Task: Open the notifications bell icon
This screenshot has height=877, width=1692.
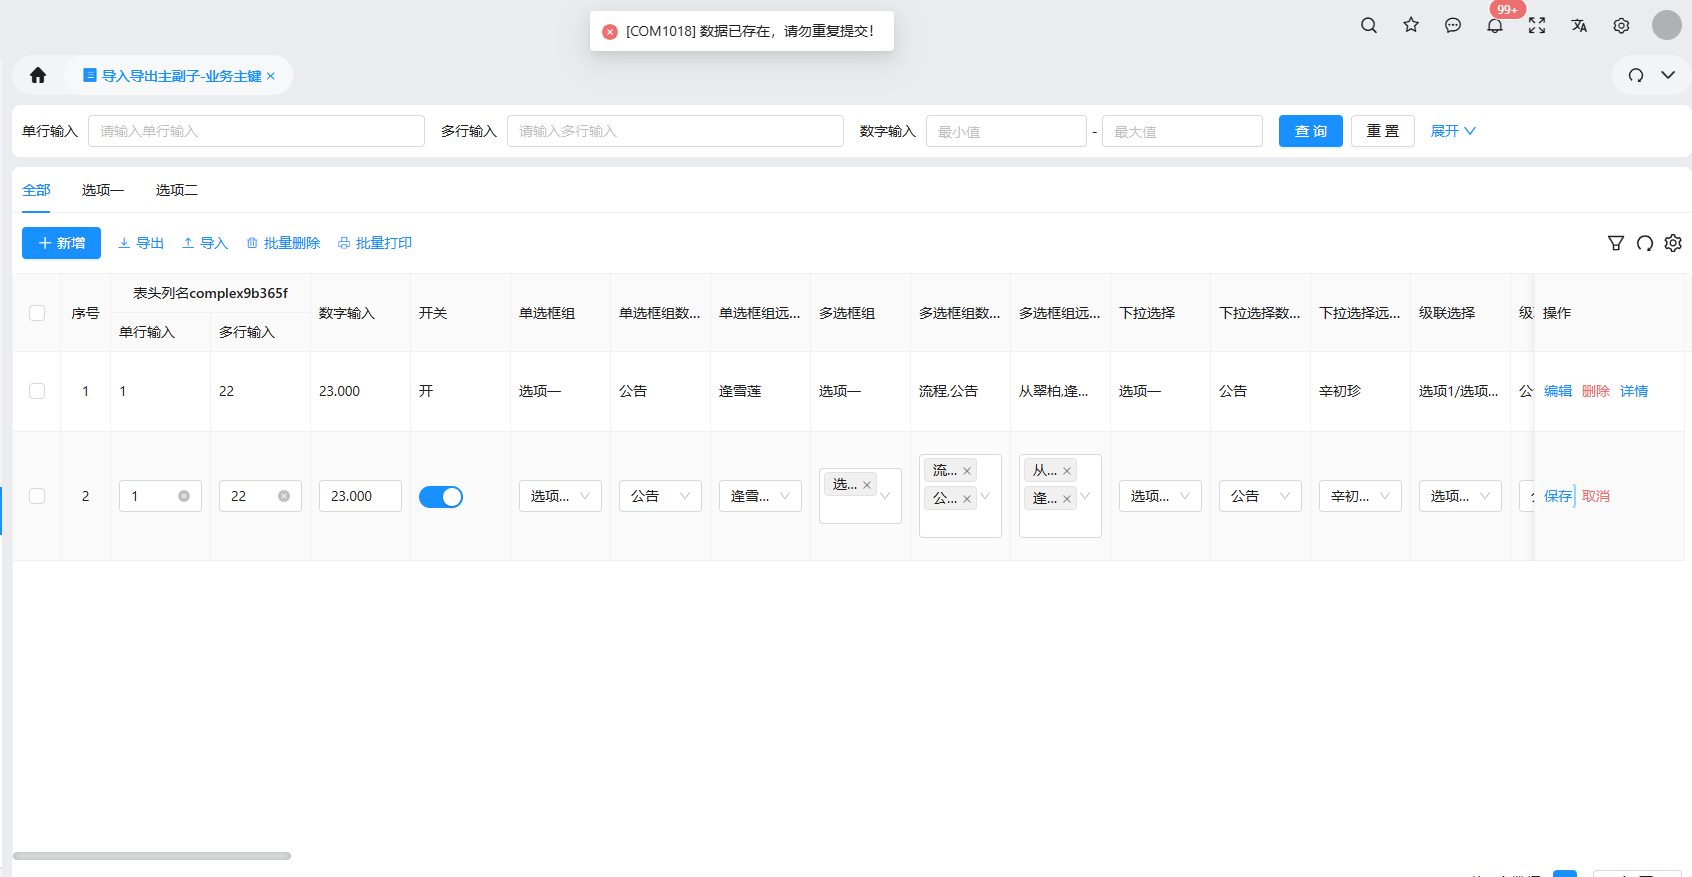Action: pos(1495,26)
